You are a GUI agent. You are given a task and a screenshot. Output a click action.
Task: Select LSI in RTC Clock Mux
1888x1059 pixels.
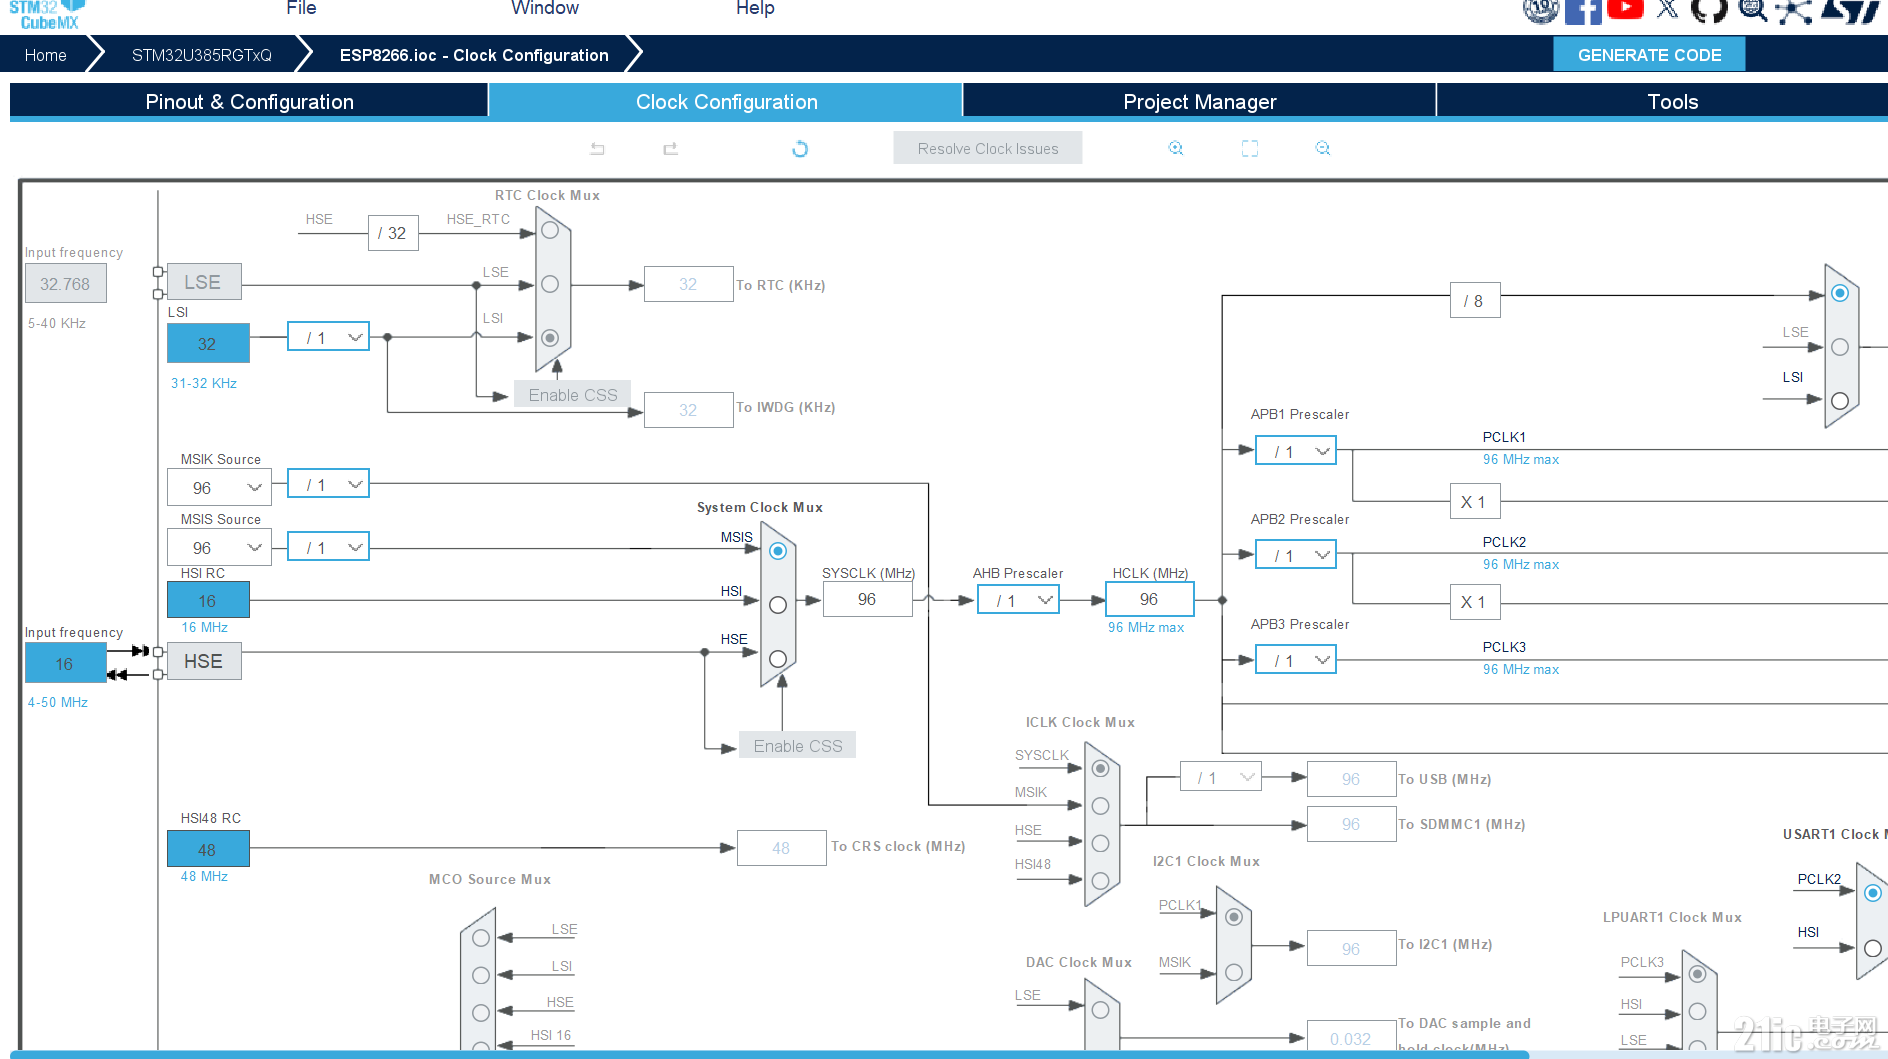(550, 338)
